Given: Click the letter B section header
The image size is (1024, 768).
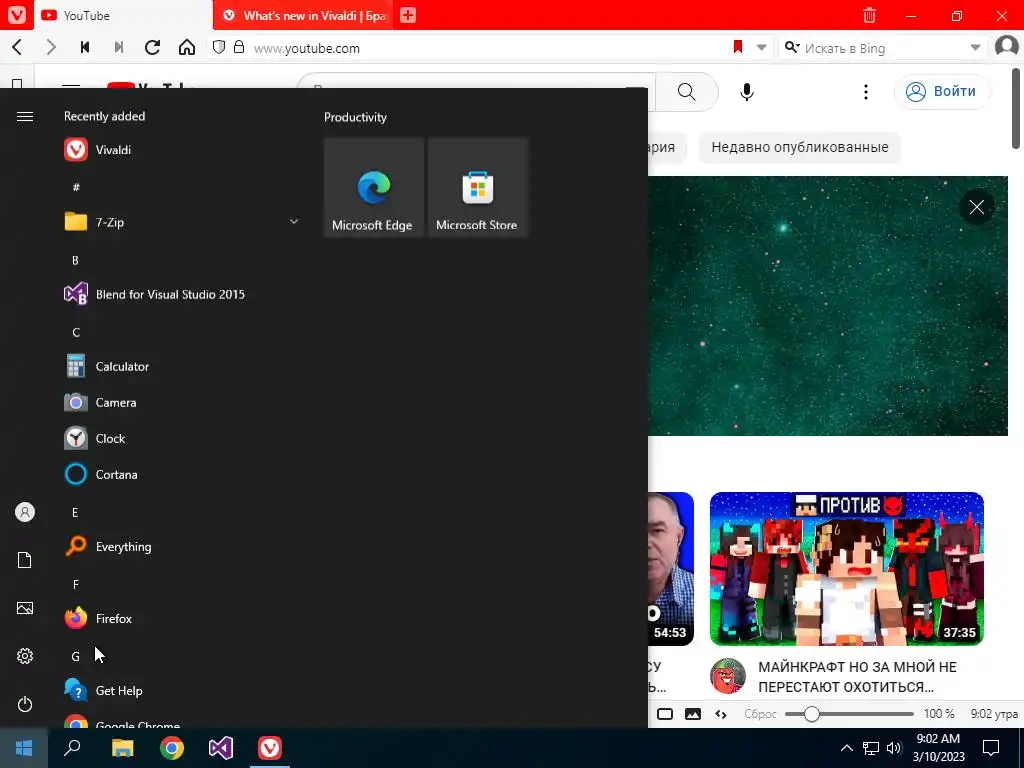Looking at the screenshot, I should [75, 260].
